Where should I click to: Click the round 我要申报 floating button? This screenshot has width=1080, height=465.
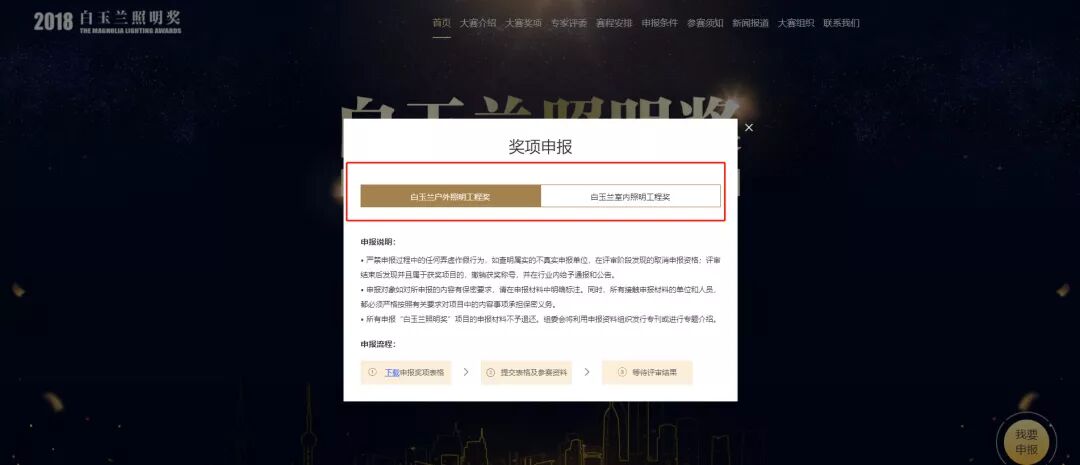point(1026,442)
